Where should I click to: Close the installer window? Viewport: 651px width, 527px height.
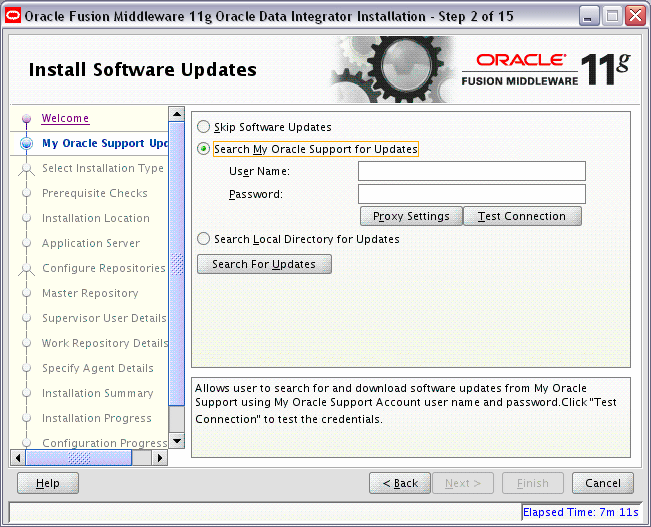click(636, 16)
